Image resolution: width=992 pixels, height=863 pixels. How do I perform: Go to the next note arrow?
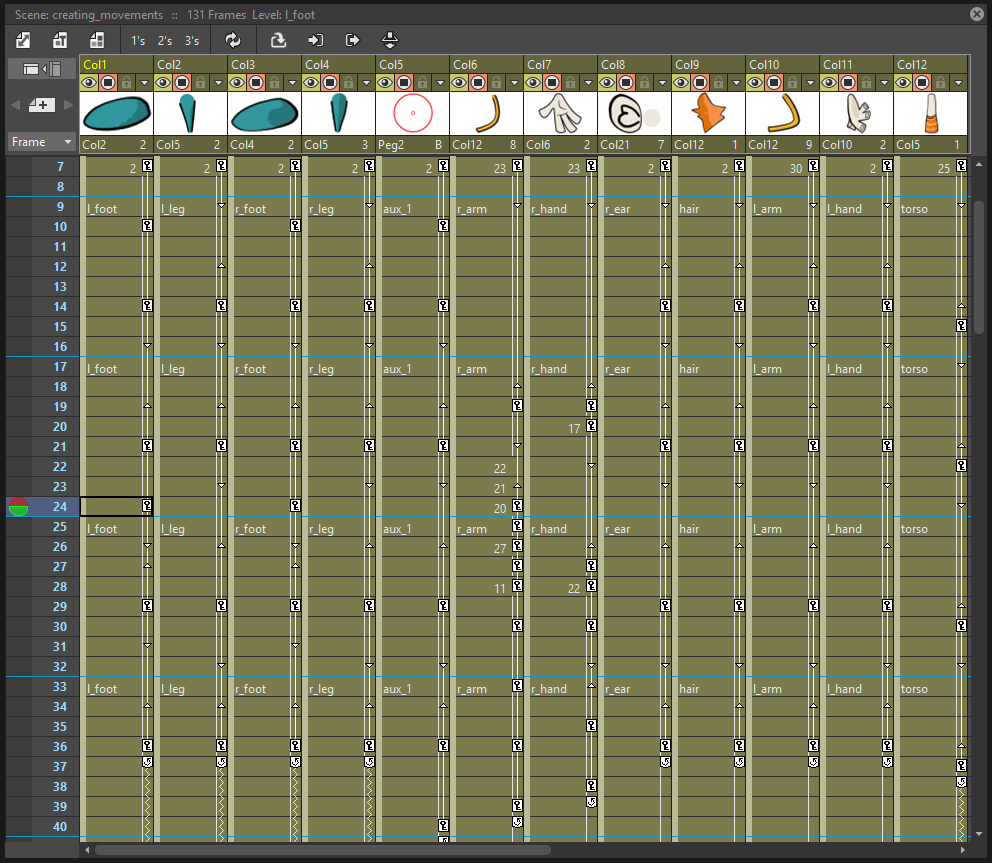click(68, 105)
